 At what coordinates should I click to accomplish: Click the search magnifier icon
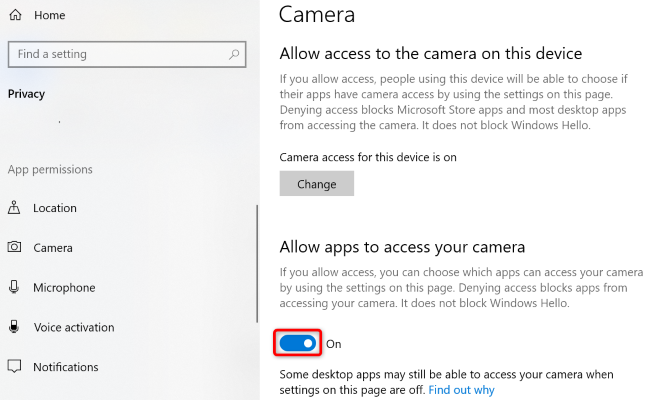[234, 54]
